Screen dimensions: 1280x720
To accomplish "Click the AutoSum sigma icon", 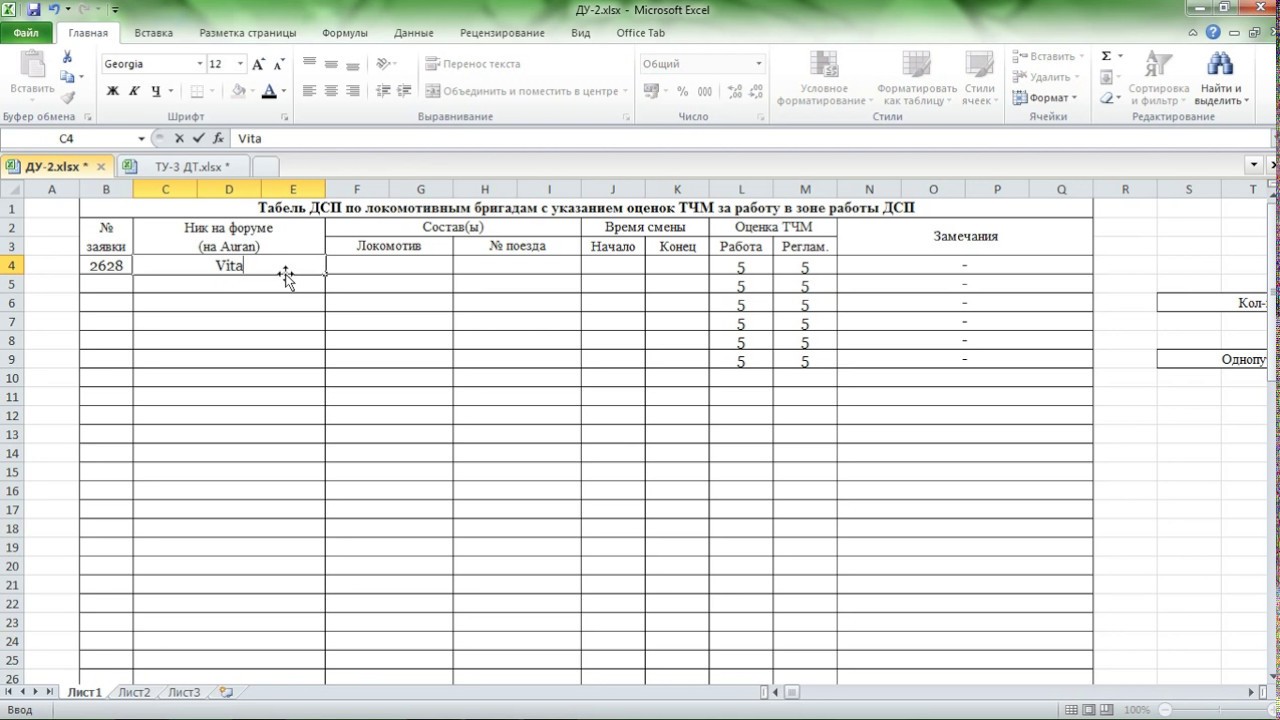I will tap(1106, 56).
